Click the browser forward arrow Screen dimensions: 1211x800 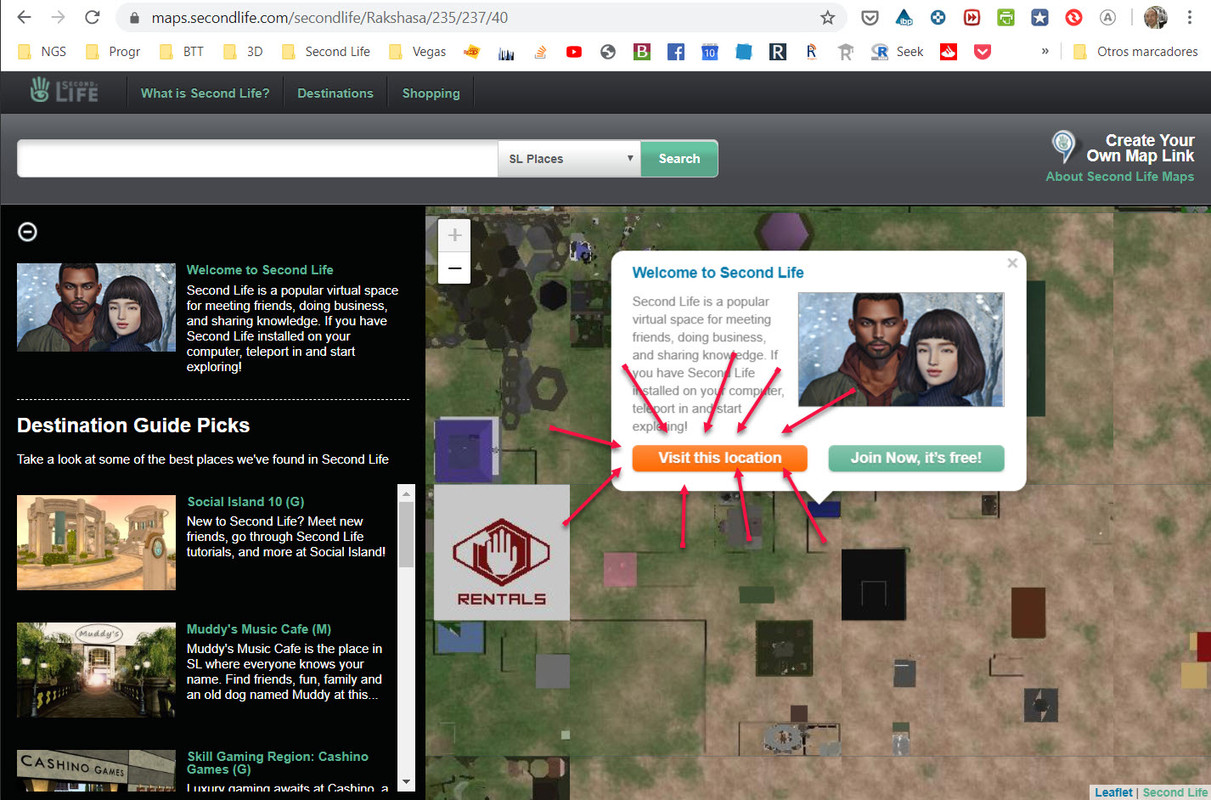58,17
